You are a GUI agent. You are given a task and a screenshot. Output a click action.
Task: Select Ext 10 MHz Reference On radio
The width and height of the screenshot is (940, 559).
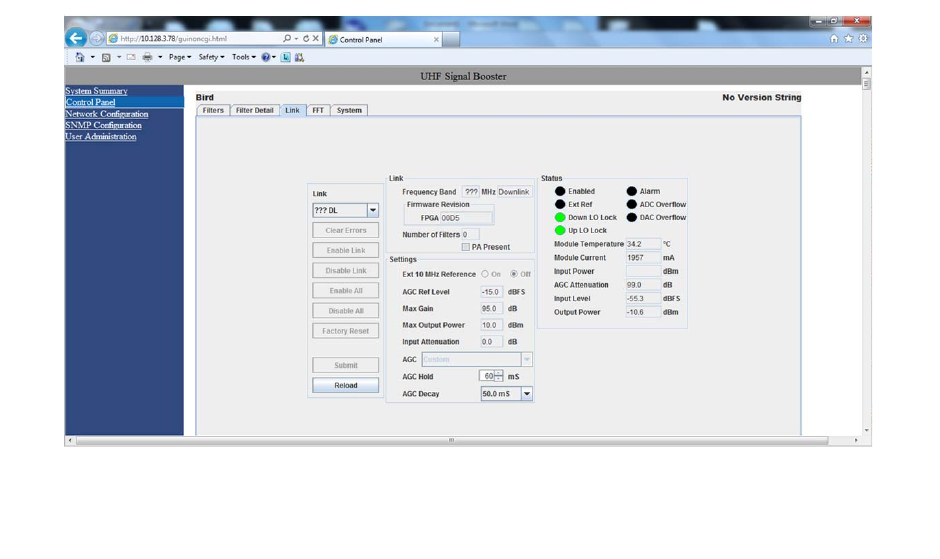click(x=484, y=274)
